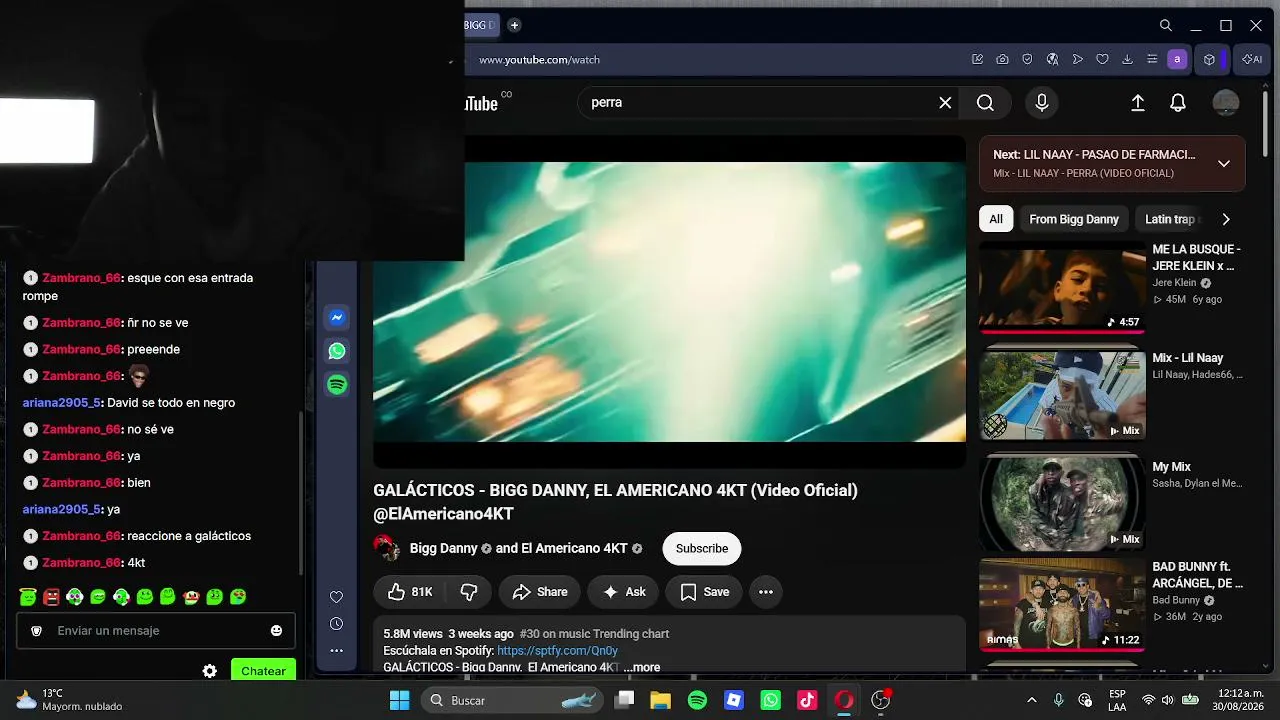Screen dimensions: 1280x720
Task: Open the Opera AI assistant button
Action: coord(1252,59)
